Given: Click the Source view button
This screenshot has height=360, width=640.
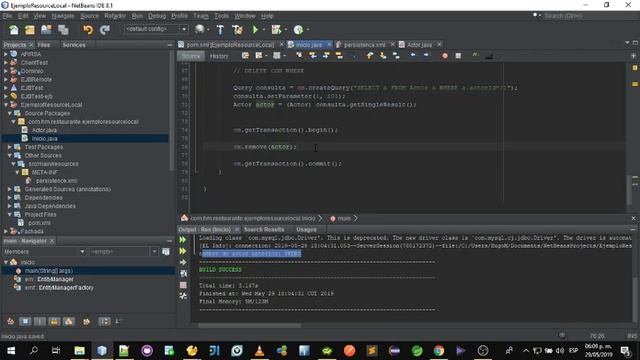Looking at the screenshot, I should [191, 56].
